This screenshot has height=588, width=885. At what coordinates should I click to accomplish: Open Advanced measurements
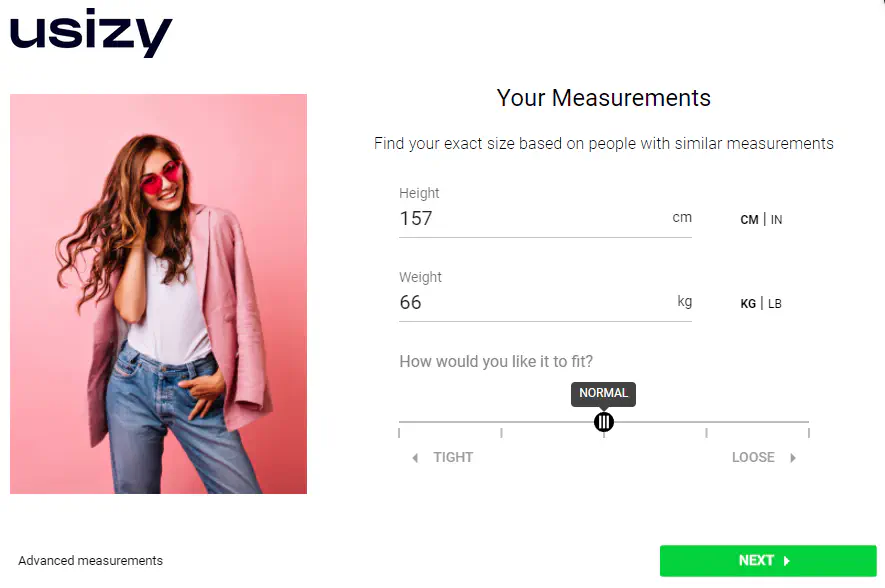click(x=90, y=561)
